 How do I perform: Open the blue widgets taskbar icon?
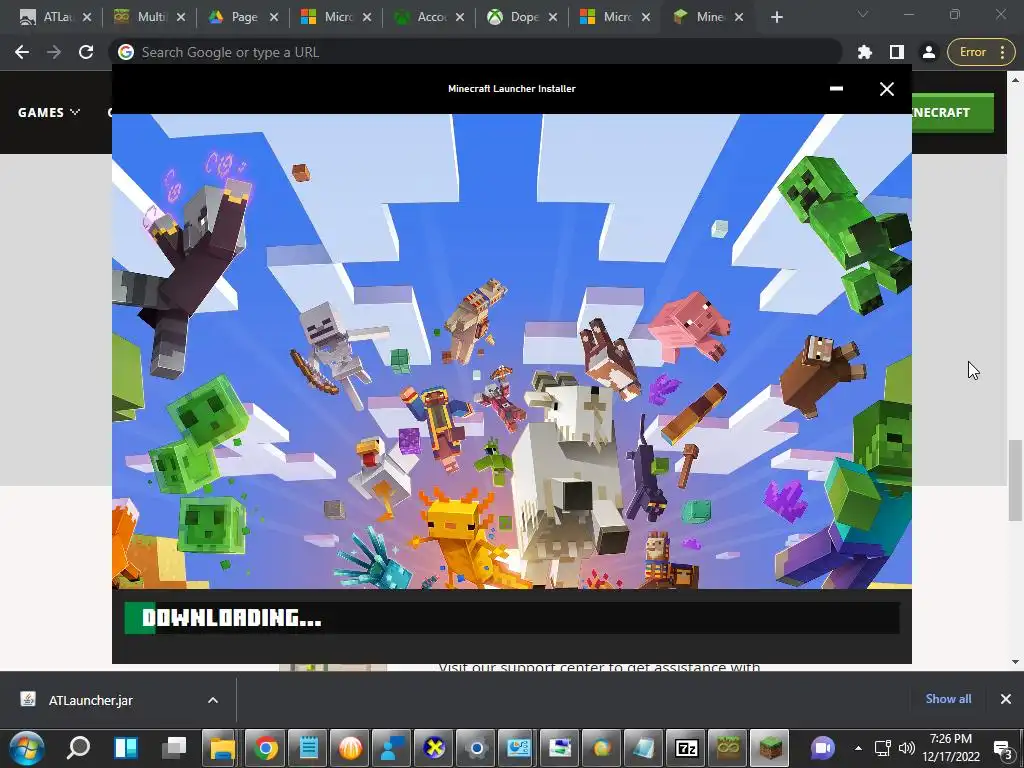(126, 748)
